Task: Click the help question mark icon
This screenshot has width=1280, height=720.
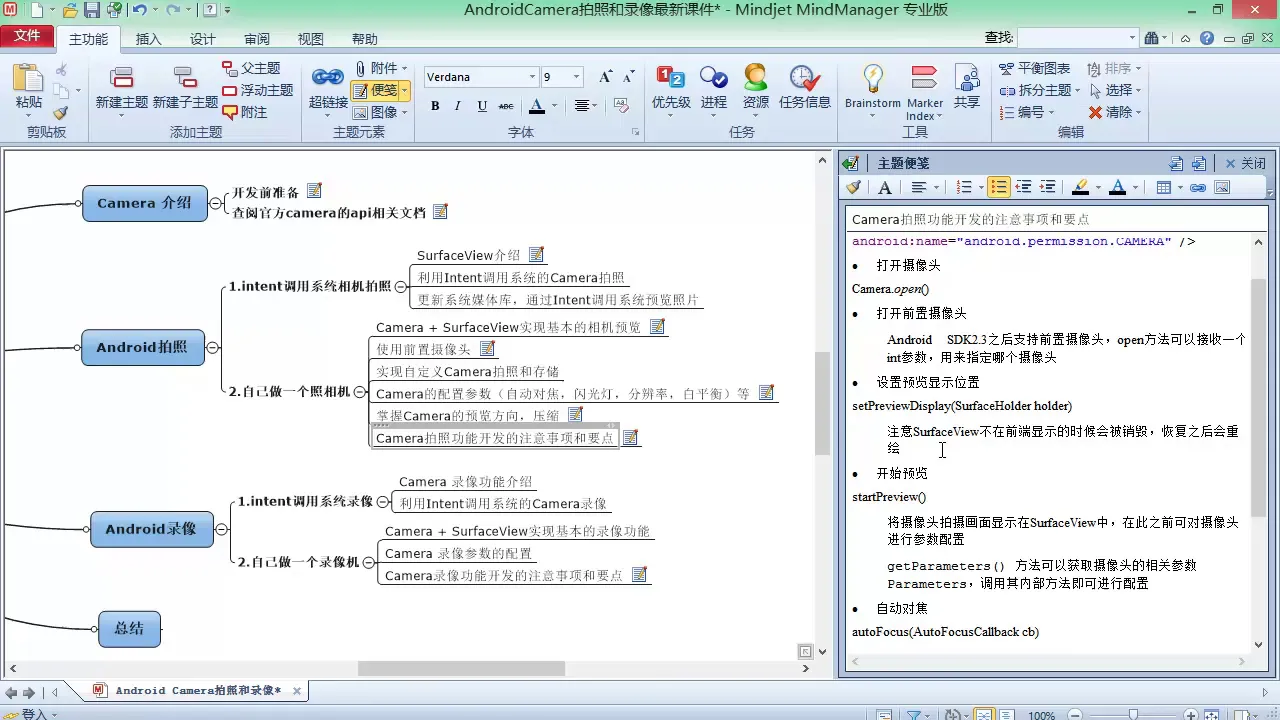Action: coord(1208,38)
